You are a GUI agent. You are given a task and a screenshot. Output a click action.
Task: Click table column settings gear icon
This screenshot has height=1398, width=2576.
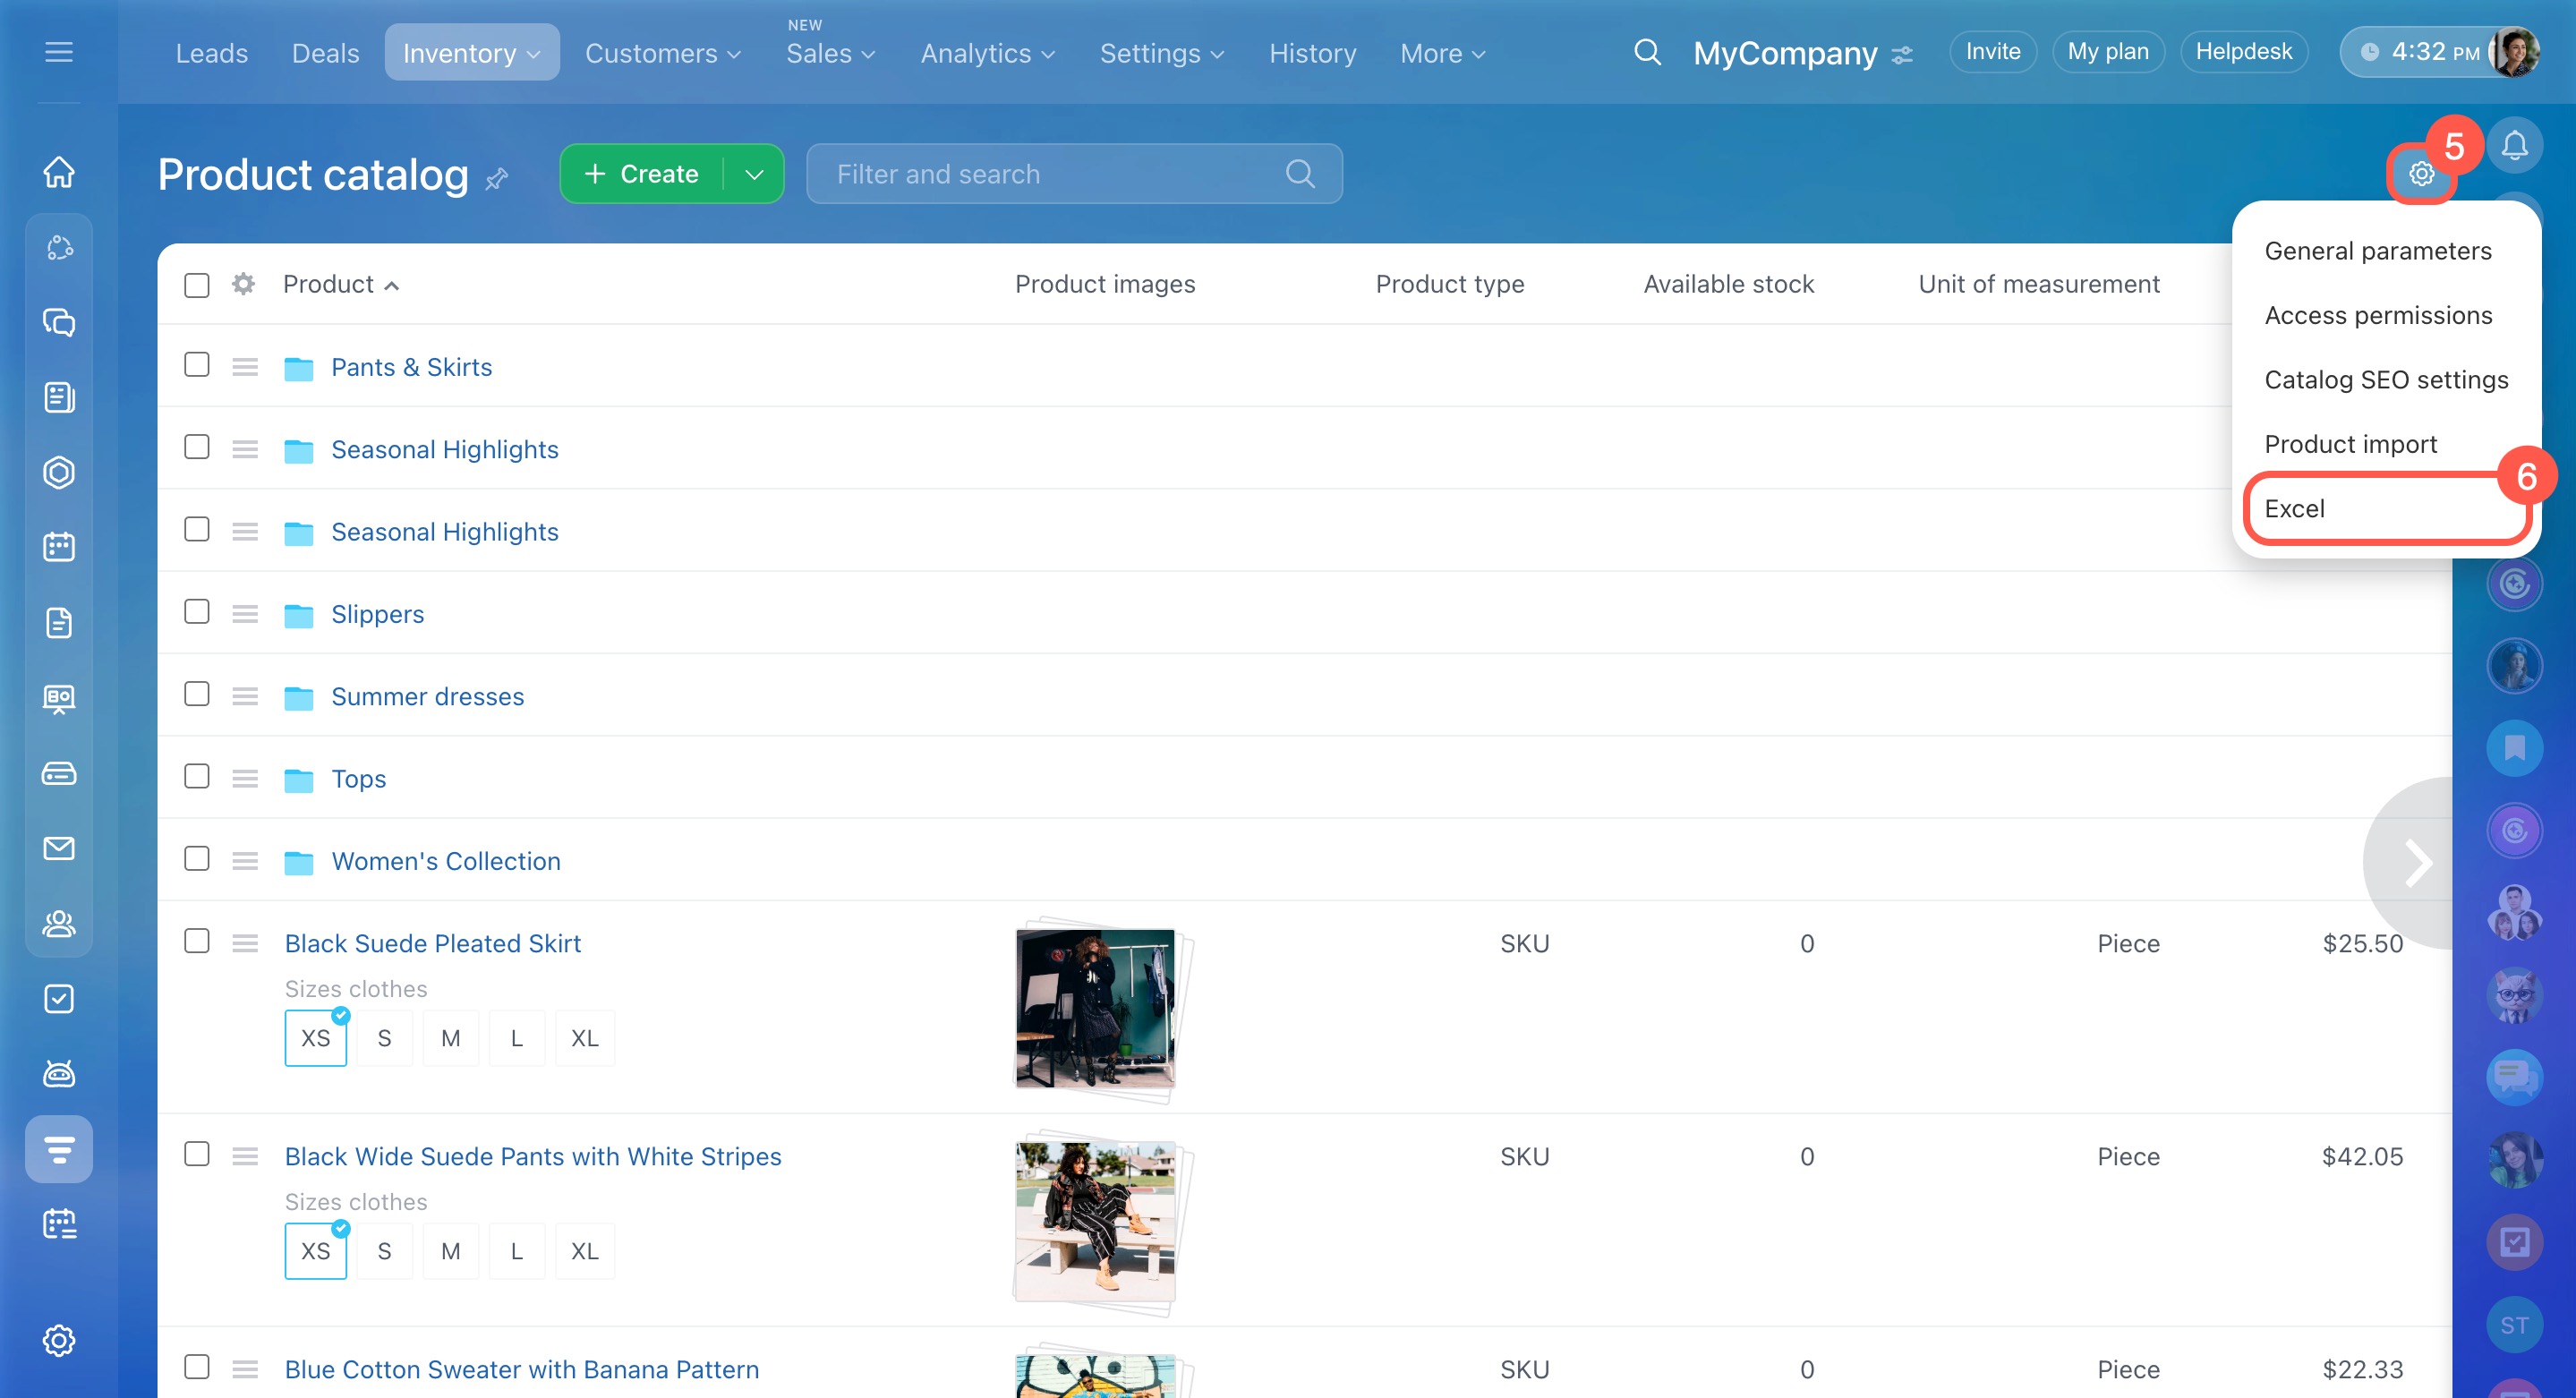(243, 284)
